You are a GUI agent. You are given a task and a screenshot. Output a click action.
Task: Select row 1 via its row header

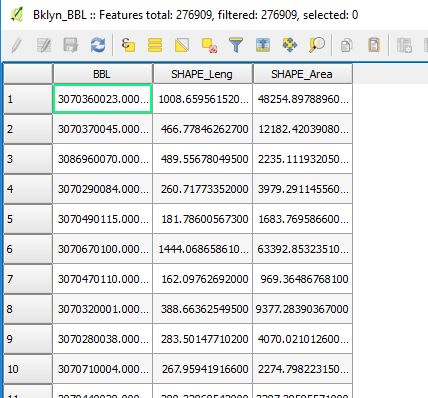(28, 99)
